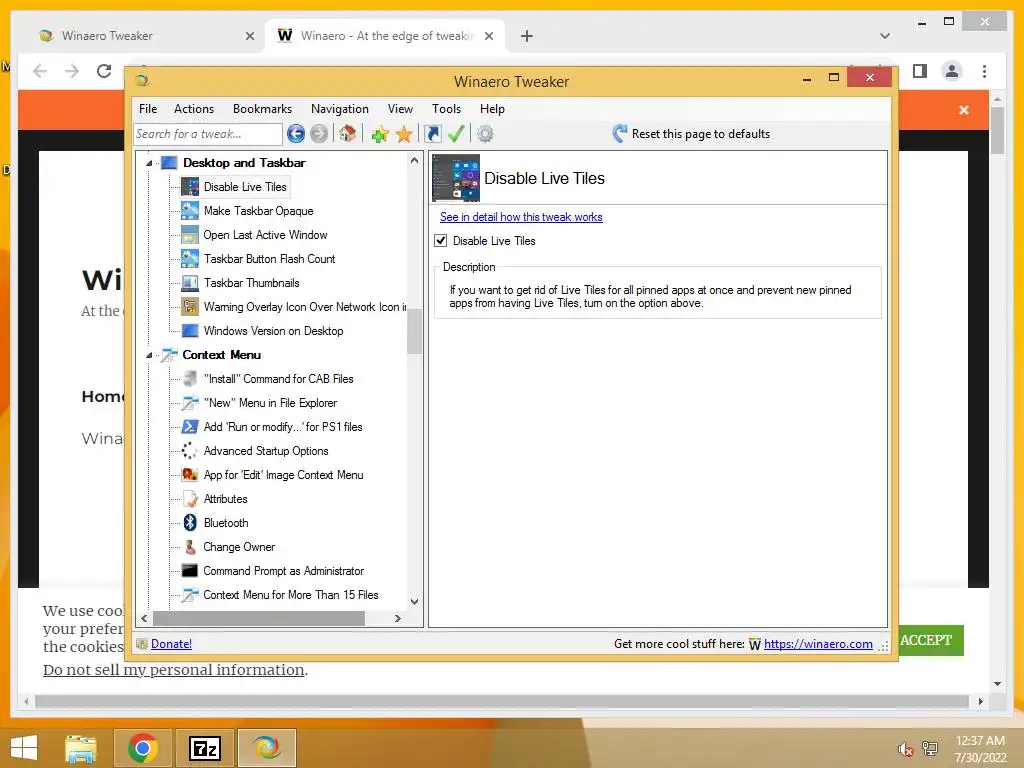Click the Search for a tweak field

pos(208,134)
